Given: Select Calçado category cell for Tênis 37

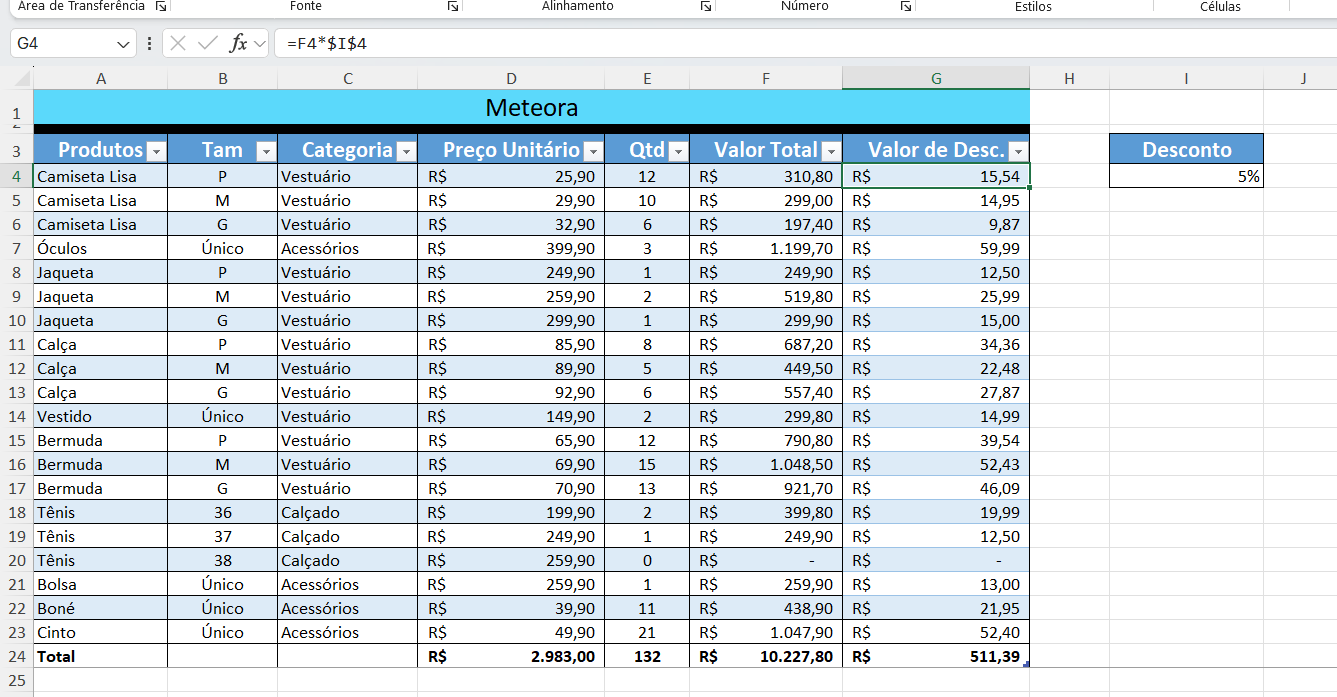Looking at the screenshot, I should click(x=347, y=536).
